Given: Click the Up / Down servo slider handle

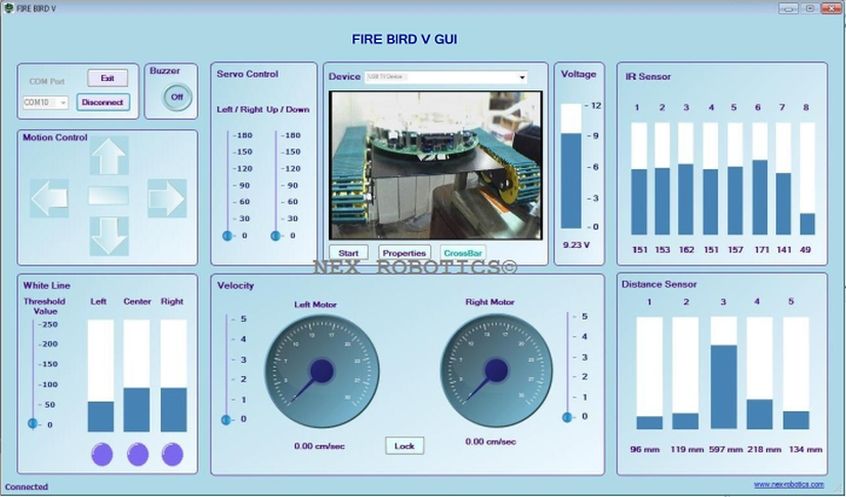Looking at the screenshot, I should tap(275, 236).
